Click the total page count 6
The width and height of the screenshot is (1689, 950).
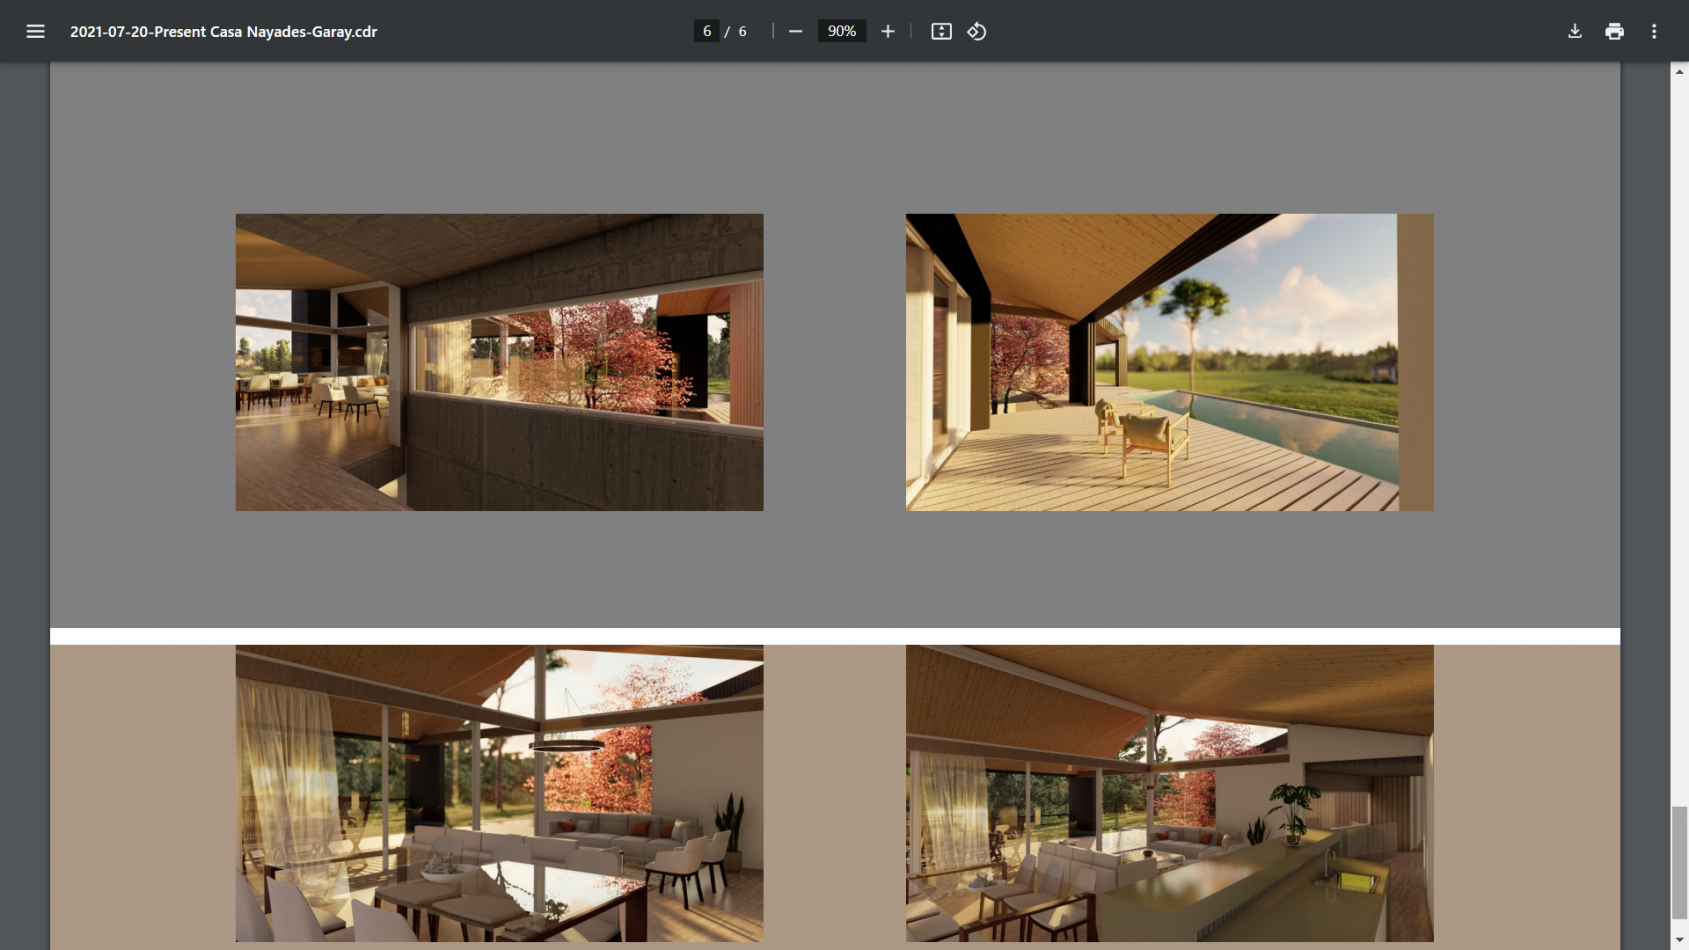[x=742, y=31]
